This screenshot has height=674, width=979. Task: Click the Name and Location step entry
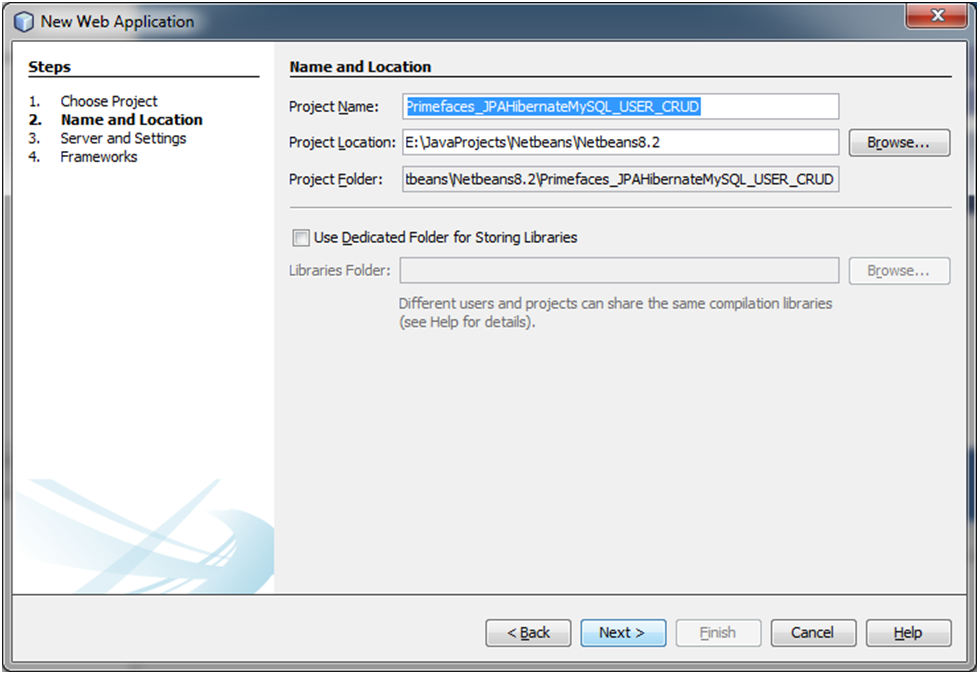point(130,119)
